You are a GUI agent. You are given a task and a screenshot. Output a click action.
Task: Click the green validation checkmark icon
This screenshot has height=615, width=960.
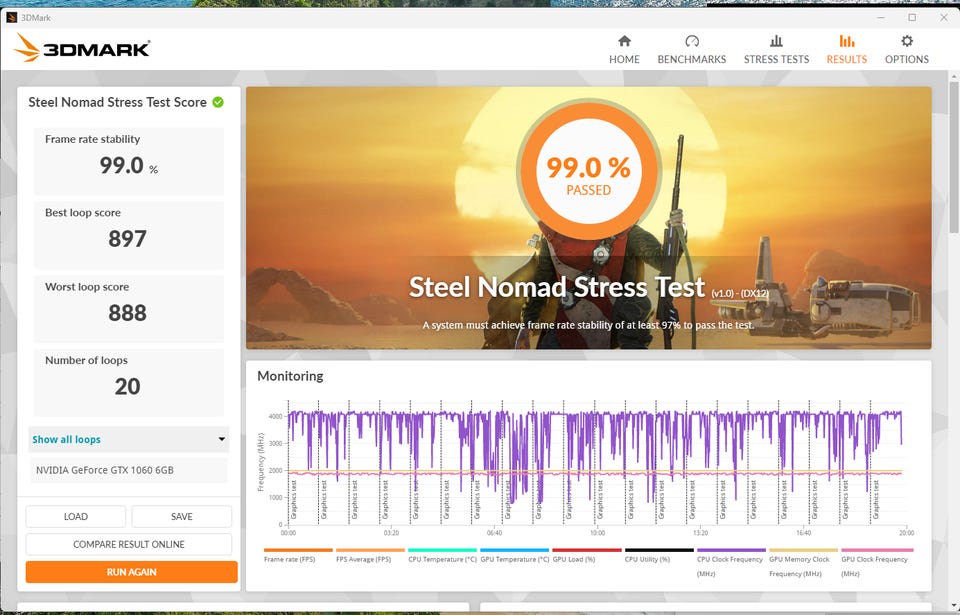coord(218,102)
